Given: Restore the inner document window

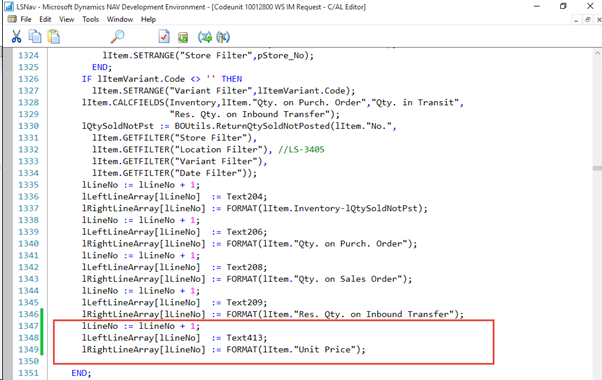Looking at the screenshot, I should pos(587,20).
